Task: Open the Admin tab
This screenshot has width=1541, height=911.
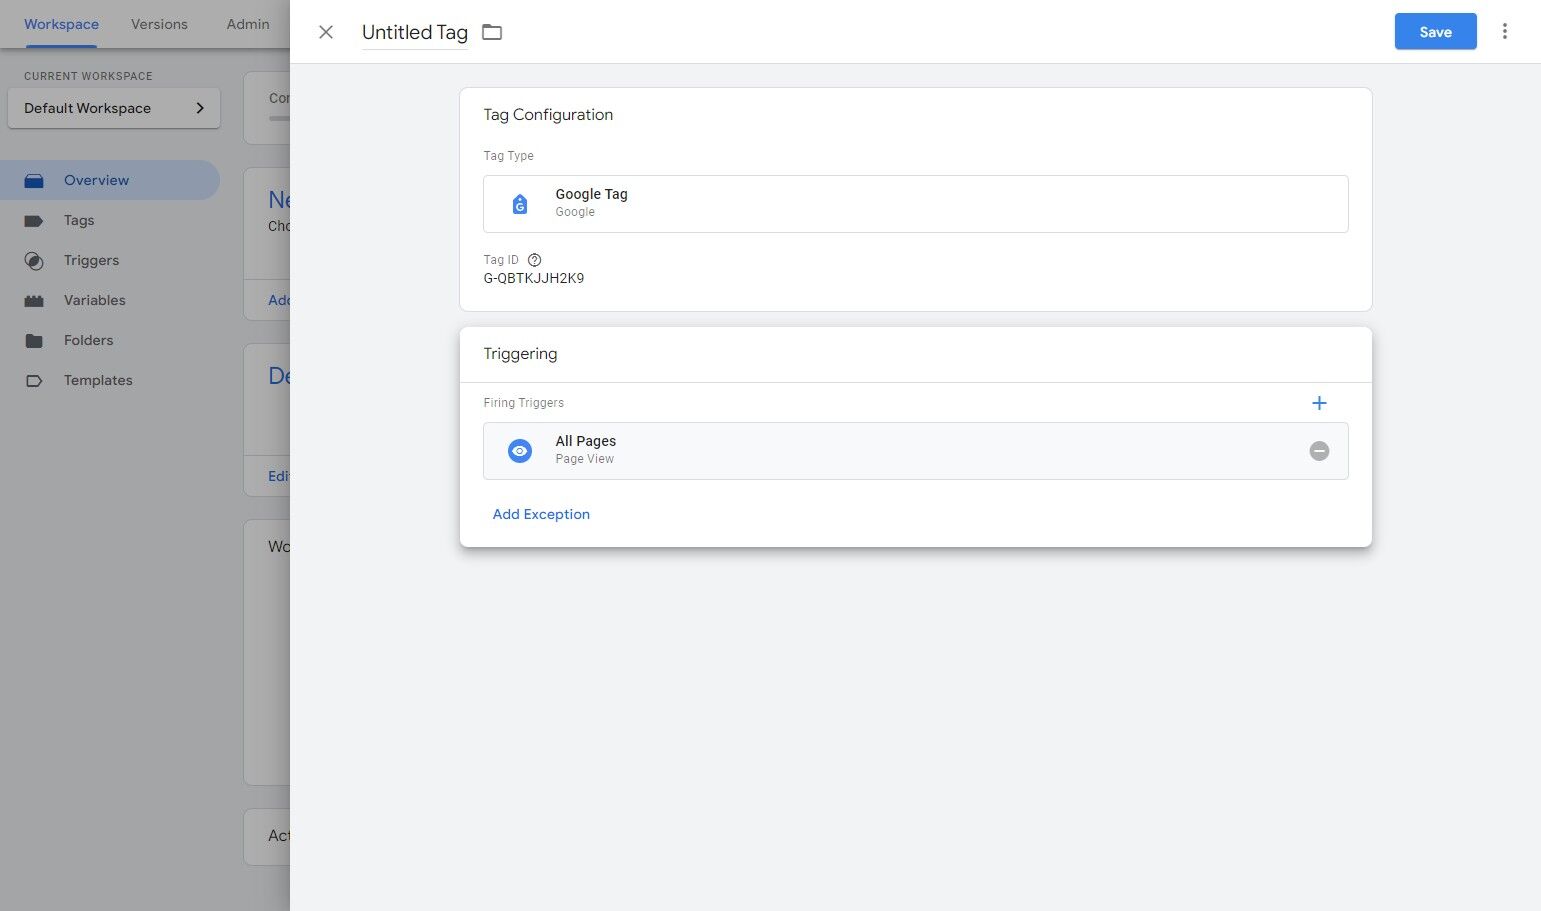Action: (x=248, y=24)
